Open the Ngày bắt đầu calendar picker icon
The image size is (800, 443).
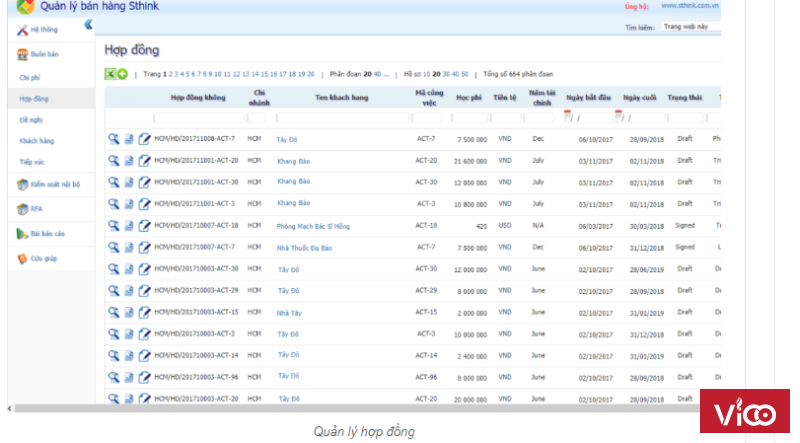click(568, 116)
